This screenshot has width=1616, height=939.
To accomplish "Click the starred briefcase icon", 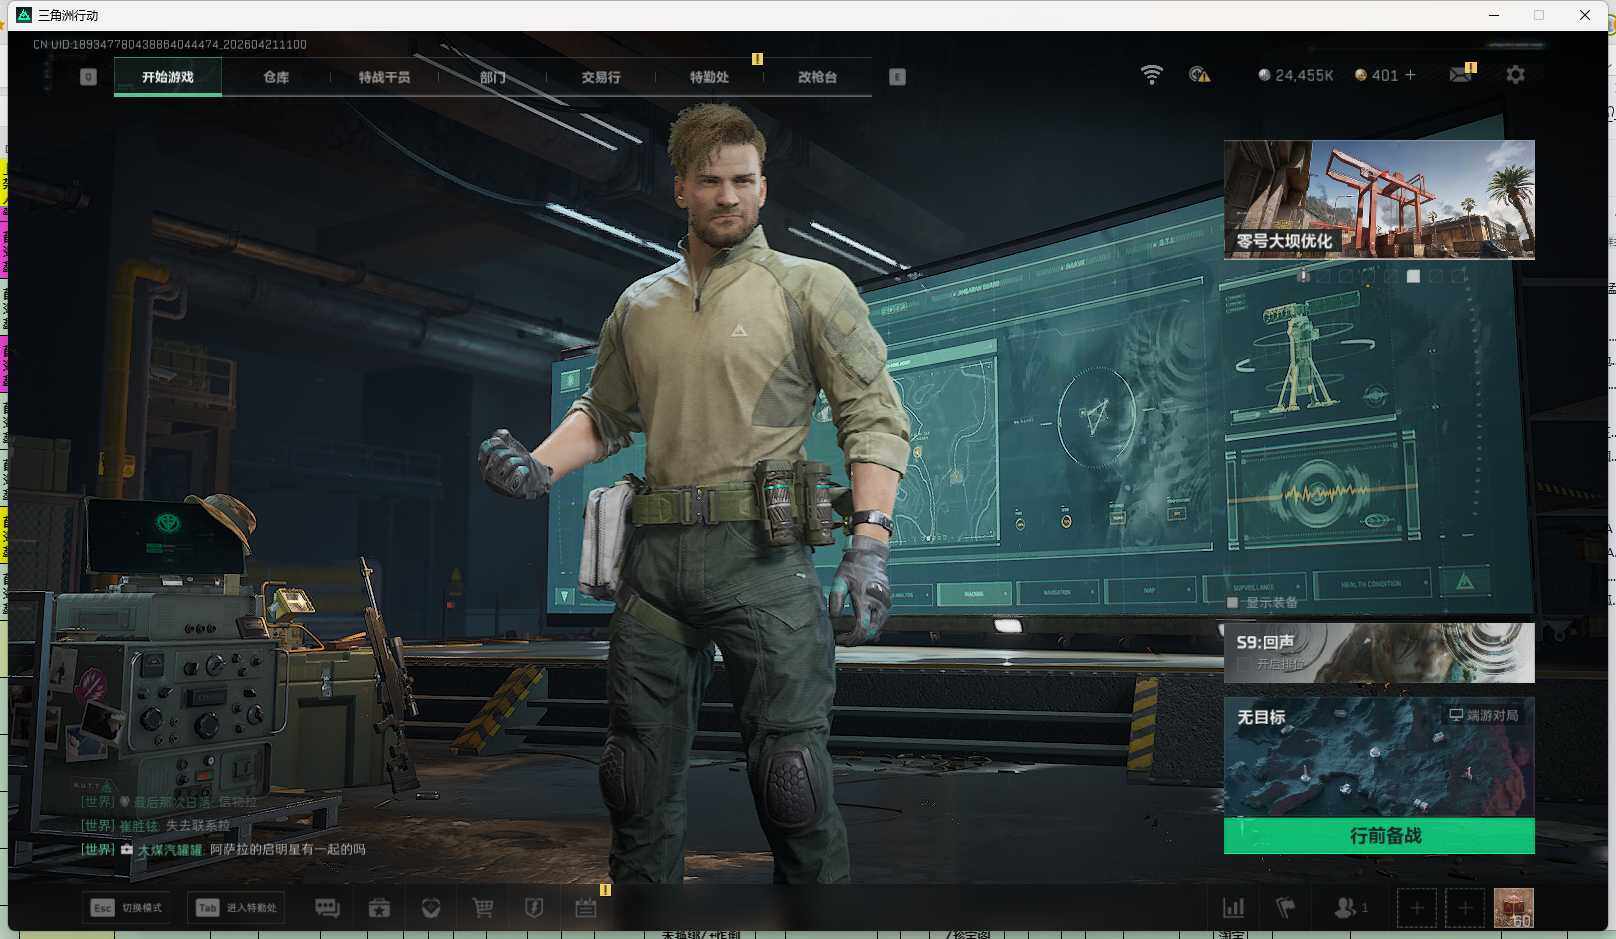I will (x=379, y=908).
